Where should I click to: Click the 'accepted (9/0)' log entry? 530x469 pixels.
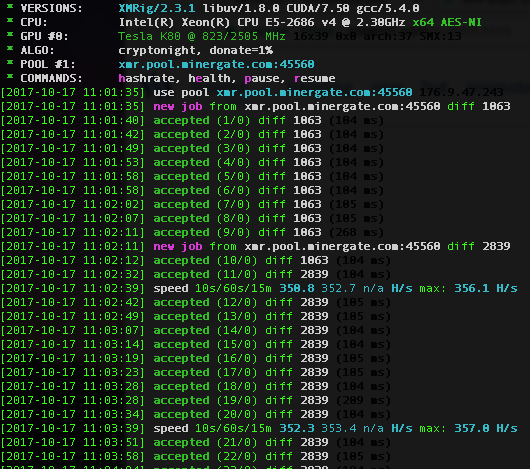192,232
